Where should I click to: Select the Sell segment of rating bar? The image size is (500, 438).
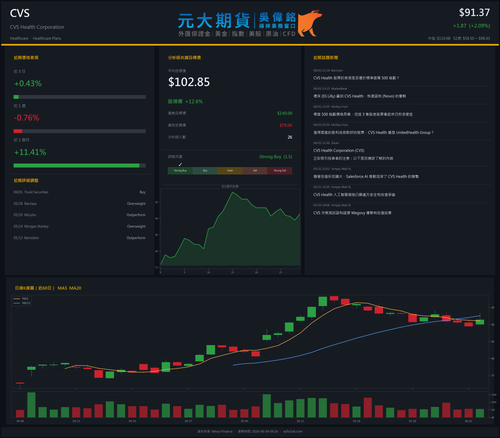click(x=255, y=171)
